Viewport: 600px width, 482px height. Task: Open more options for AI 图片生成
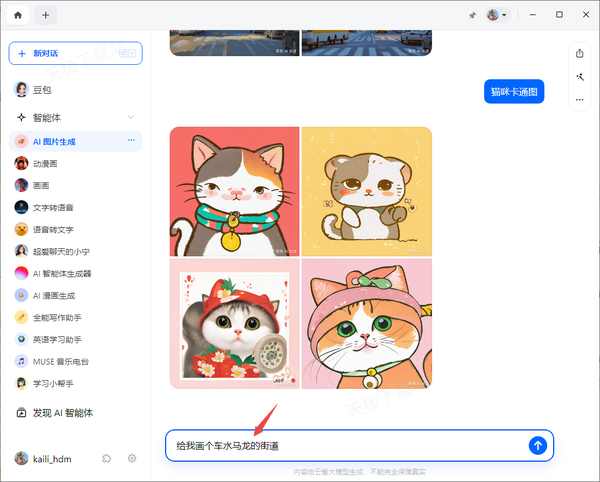point(131,140)
